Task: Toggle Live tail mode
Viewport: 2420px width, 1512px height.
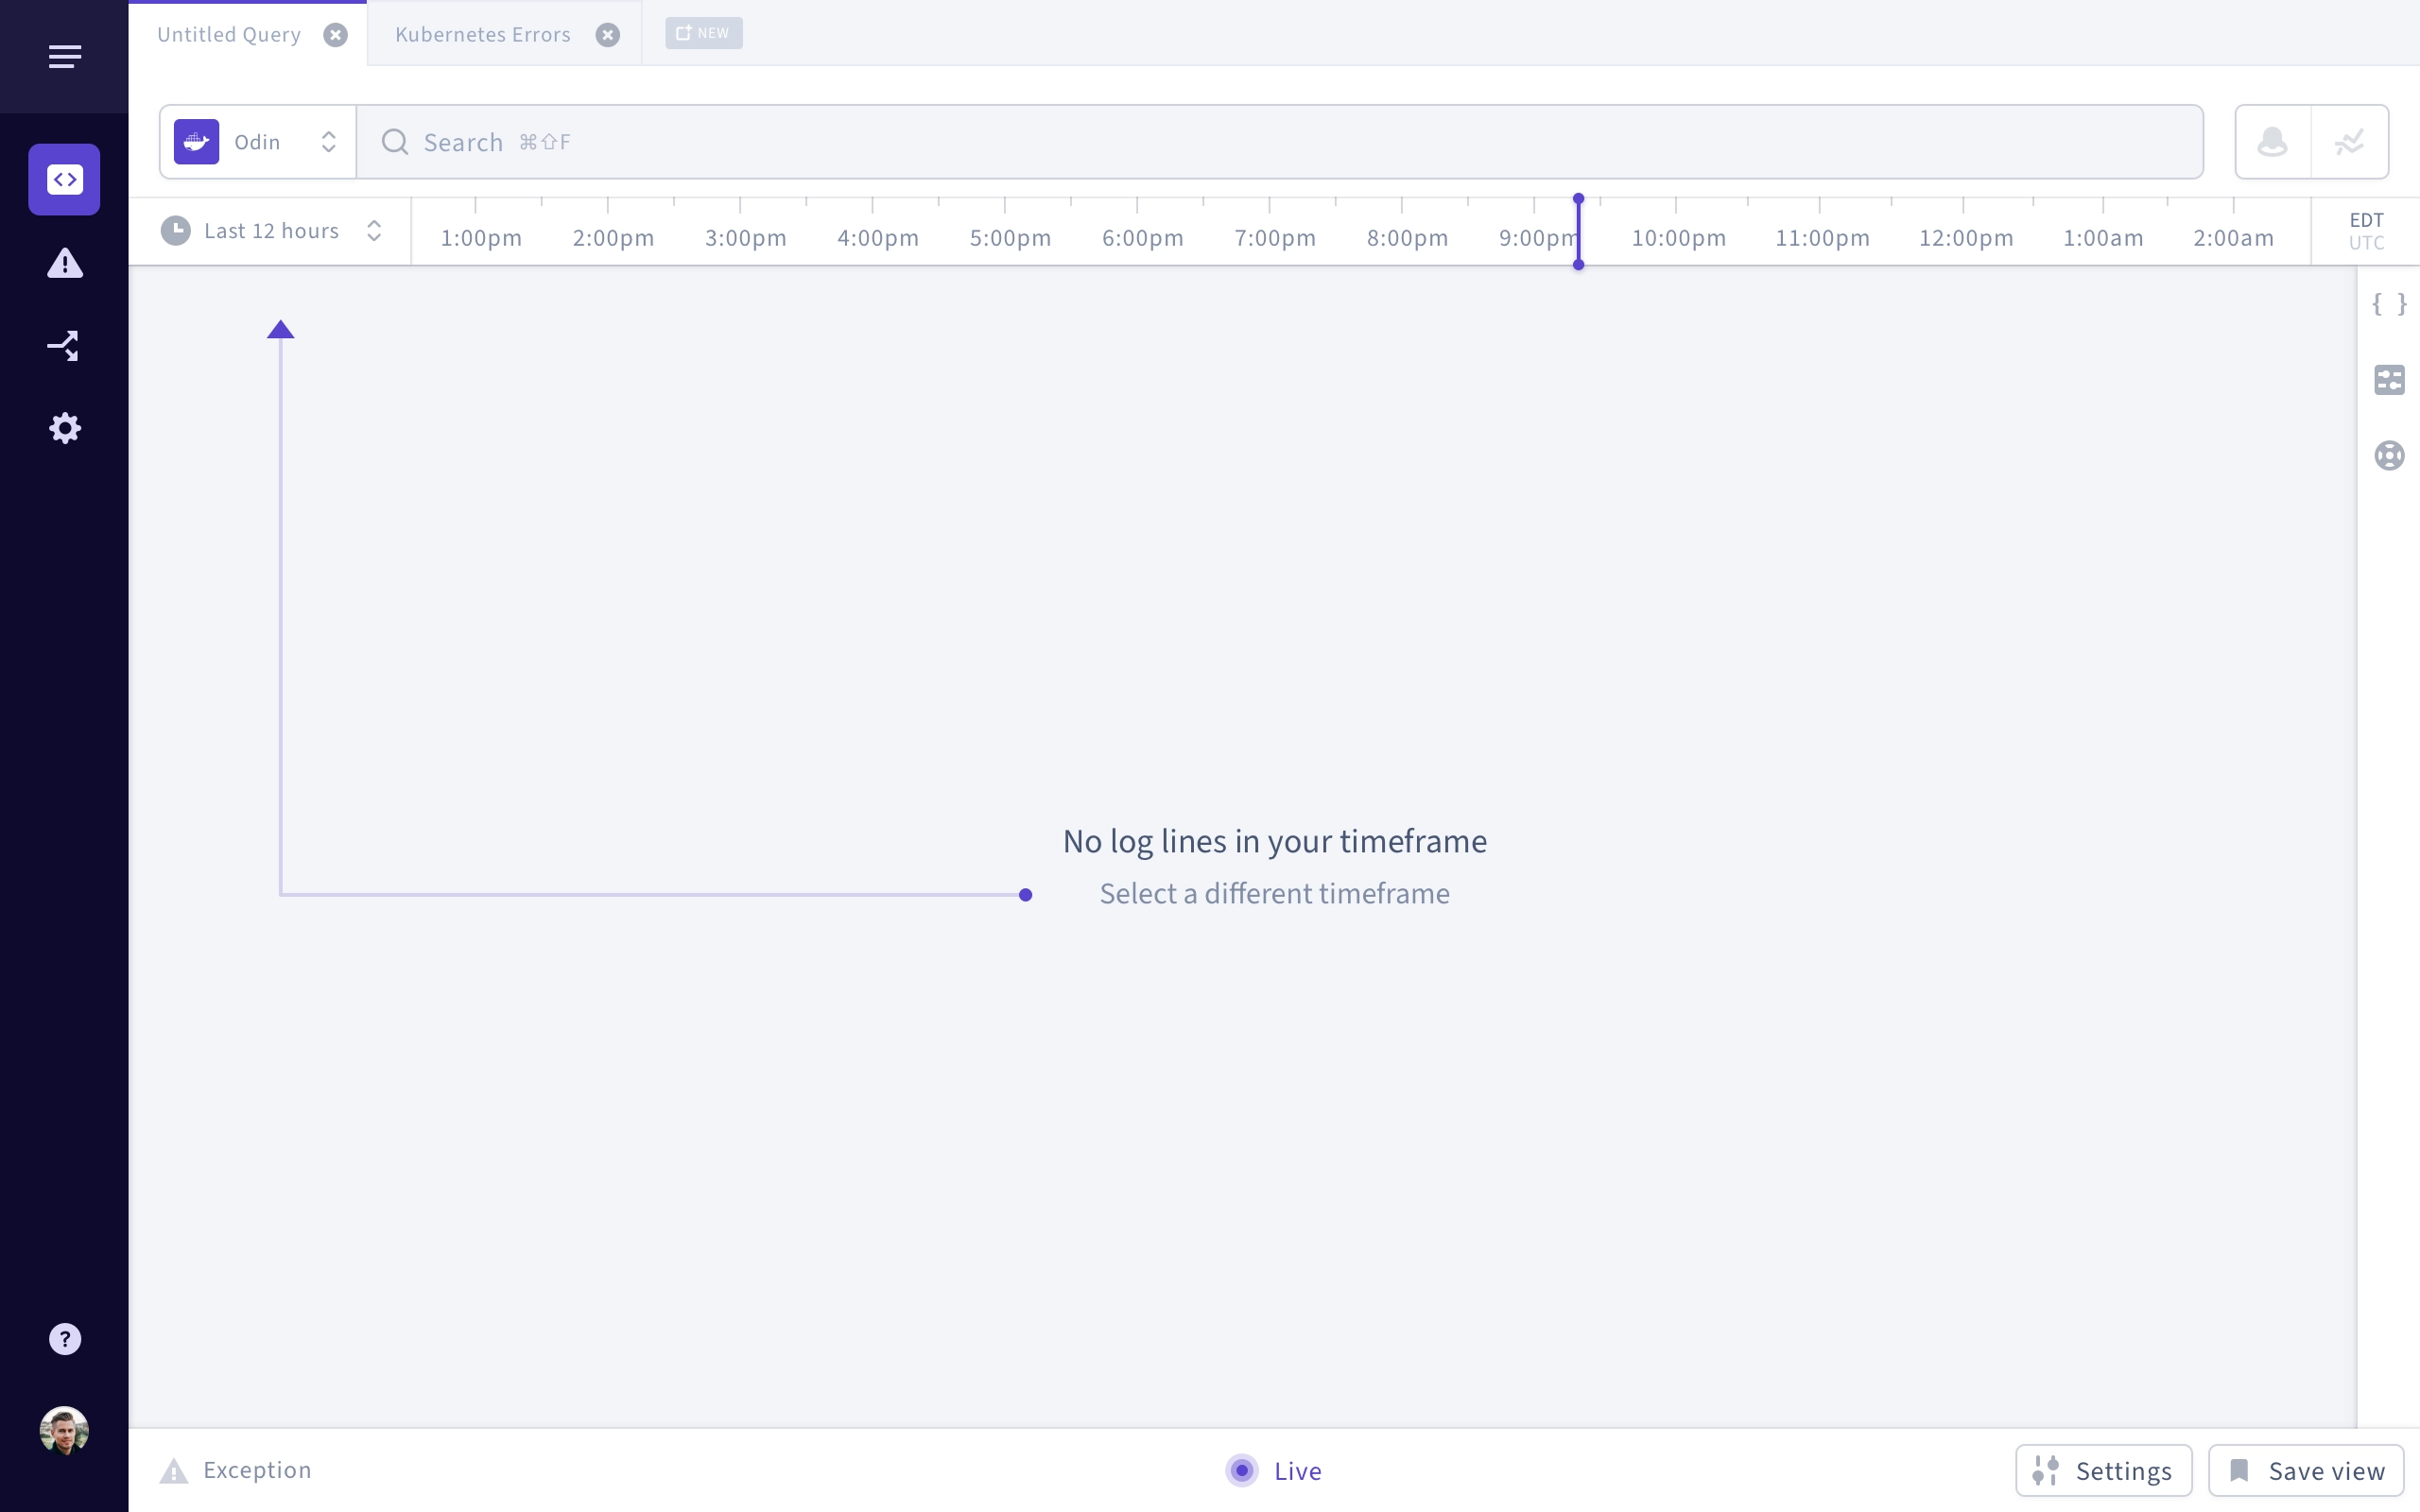Action: [1273, 1471]
